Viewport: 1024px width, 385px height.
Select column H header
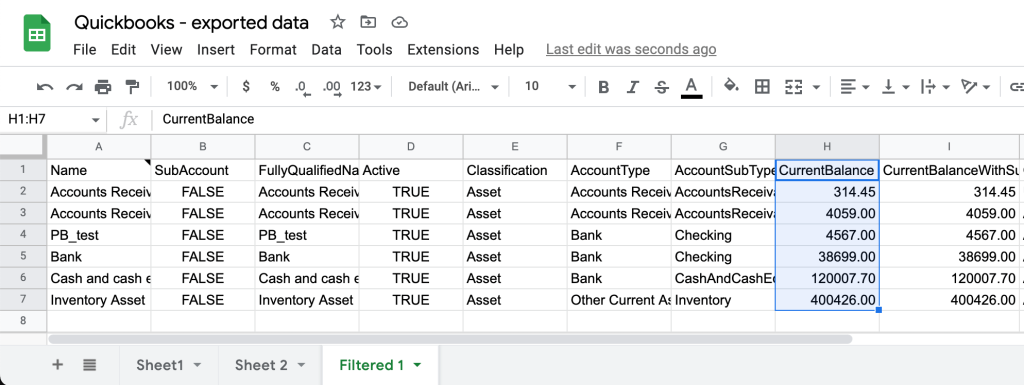827,147
